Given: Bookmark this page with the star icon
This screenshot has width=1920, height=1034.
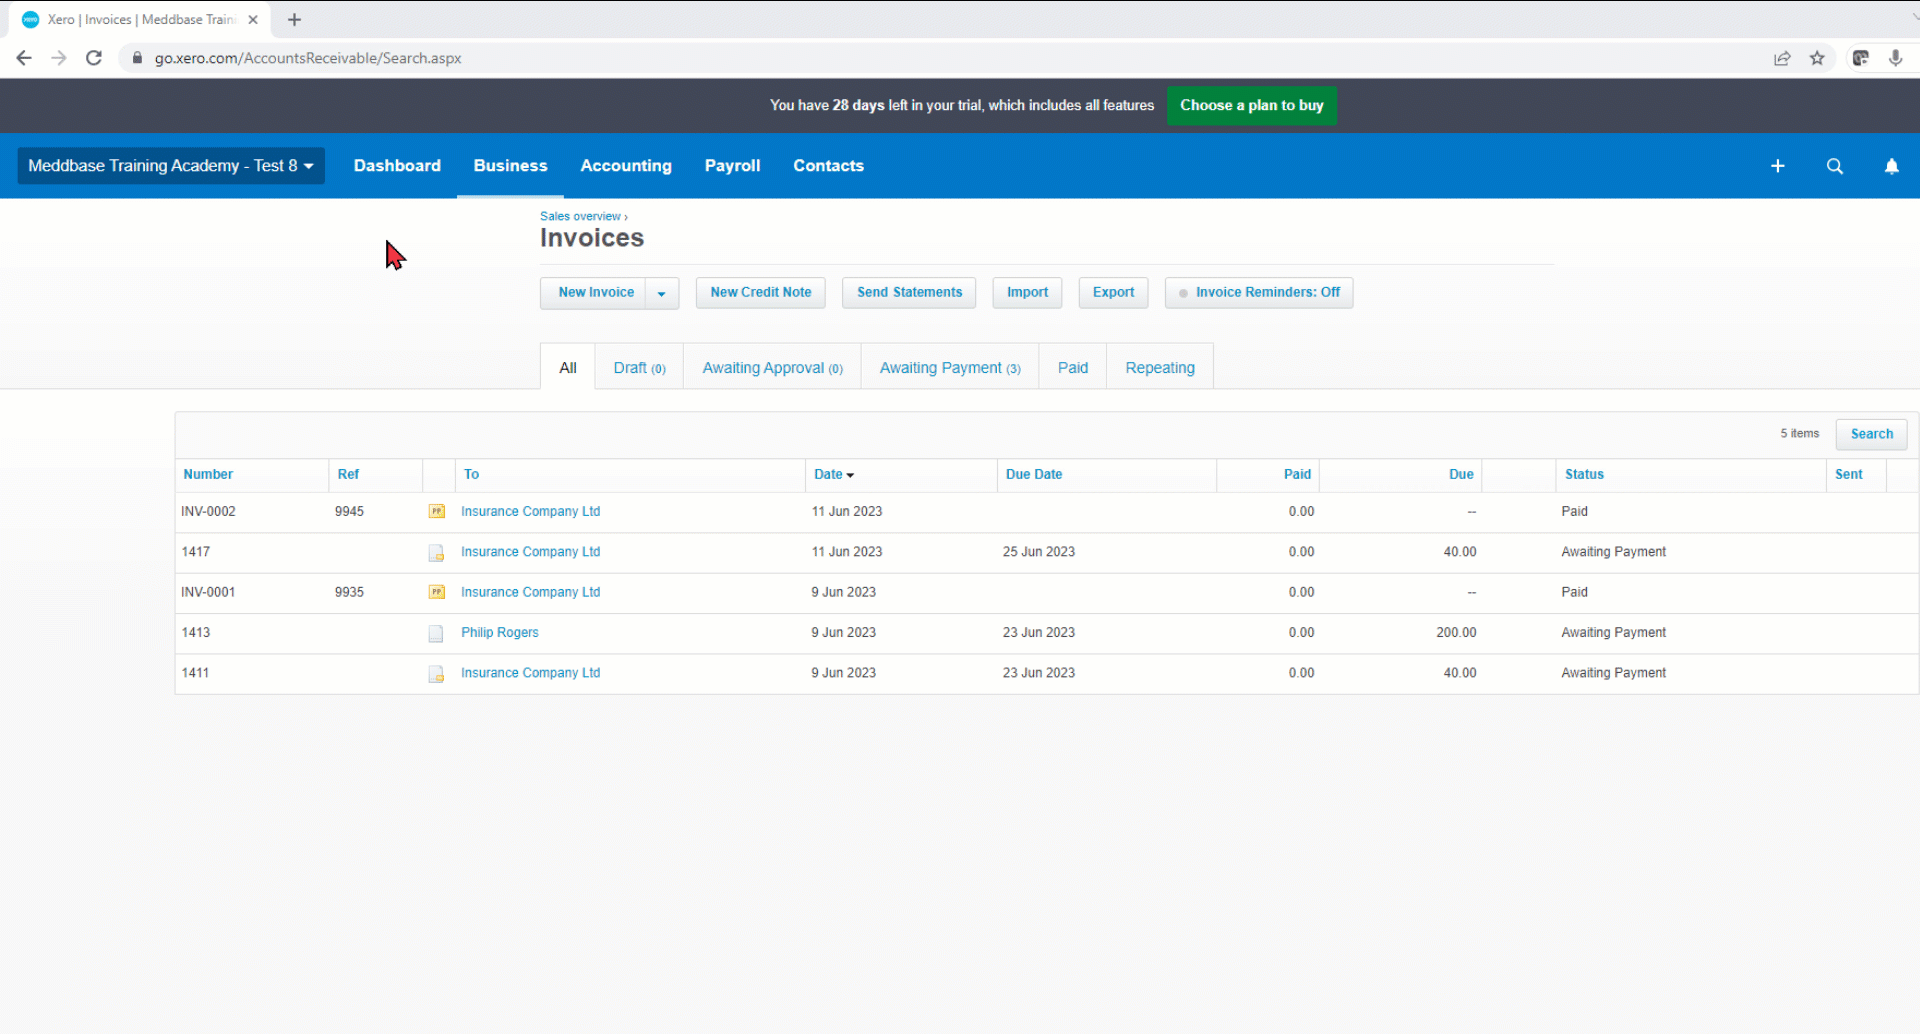Looking at the screenshot, I should point(1817,58).
